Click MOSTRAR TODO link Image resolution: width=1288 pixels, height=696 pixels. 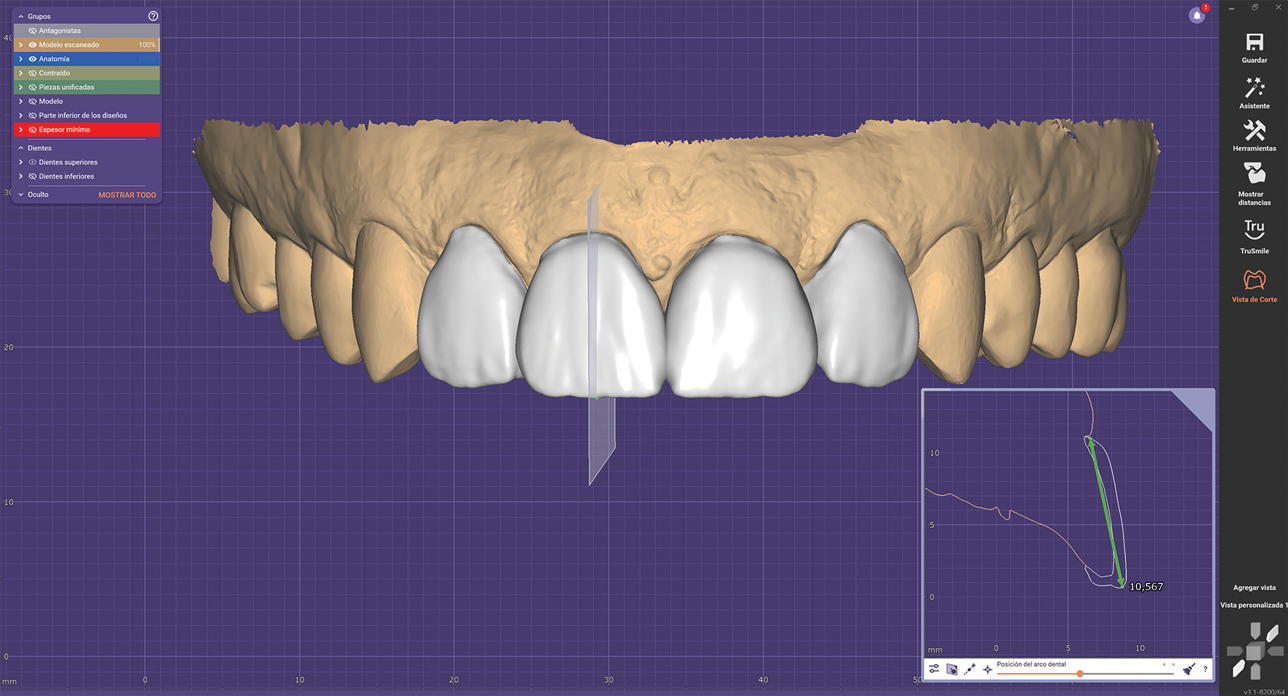coord(127,195)
